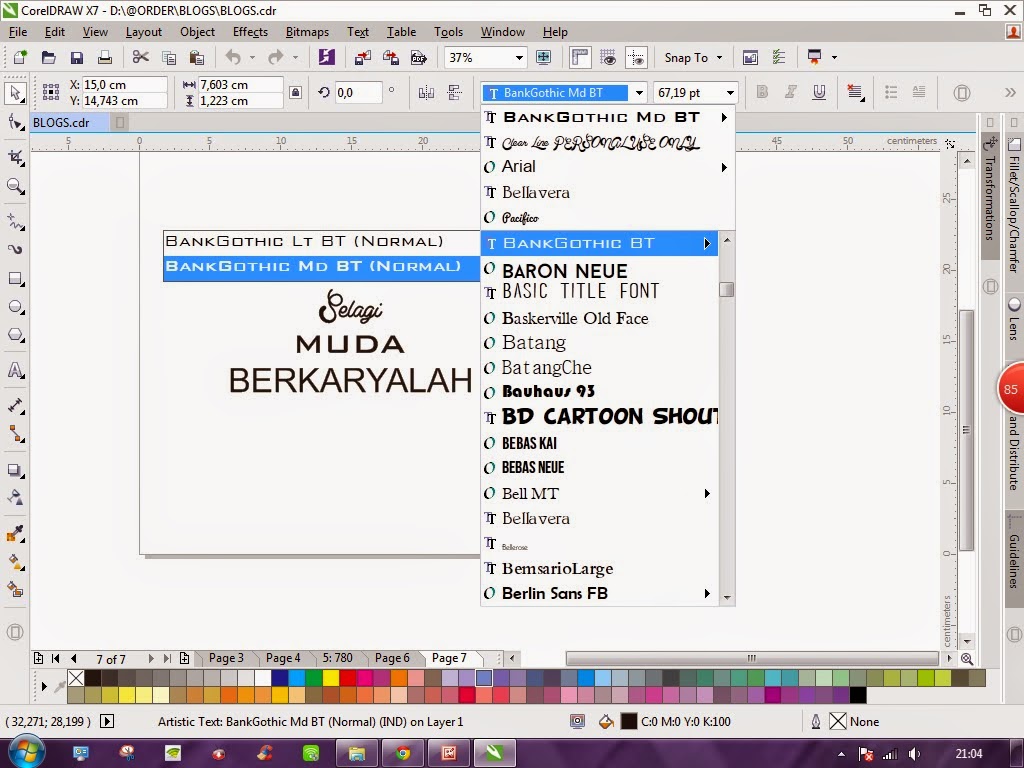This screenshot has width=1024, height=768.
Task: Toggle the lock ratio padlock
Action: (x=295, y=93)
